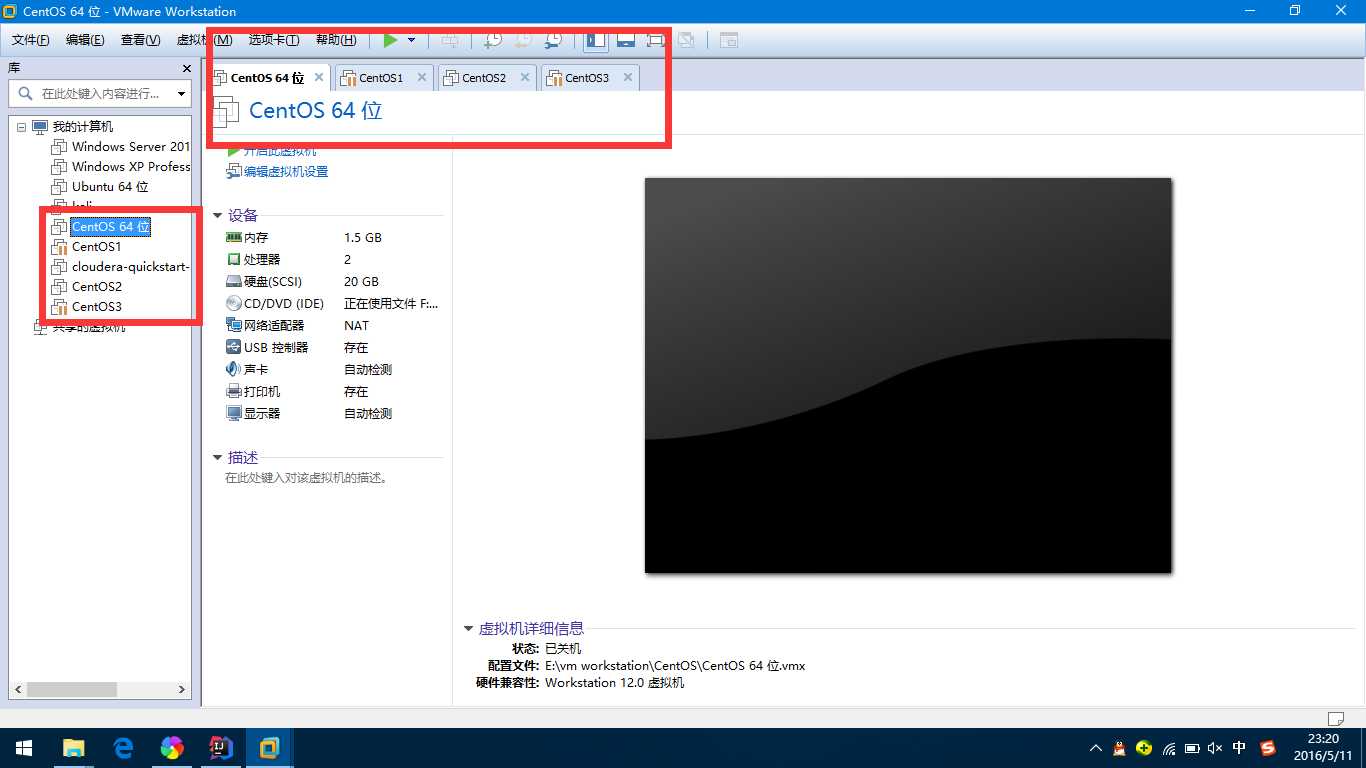Click the library horizontal scrollbar thumb

tap(72, 690)
